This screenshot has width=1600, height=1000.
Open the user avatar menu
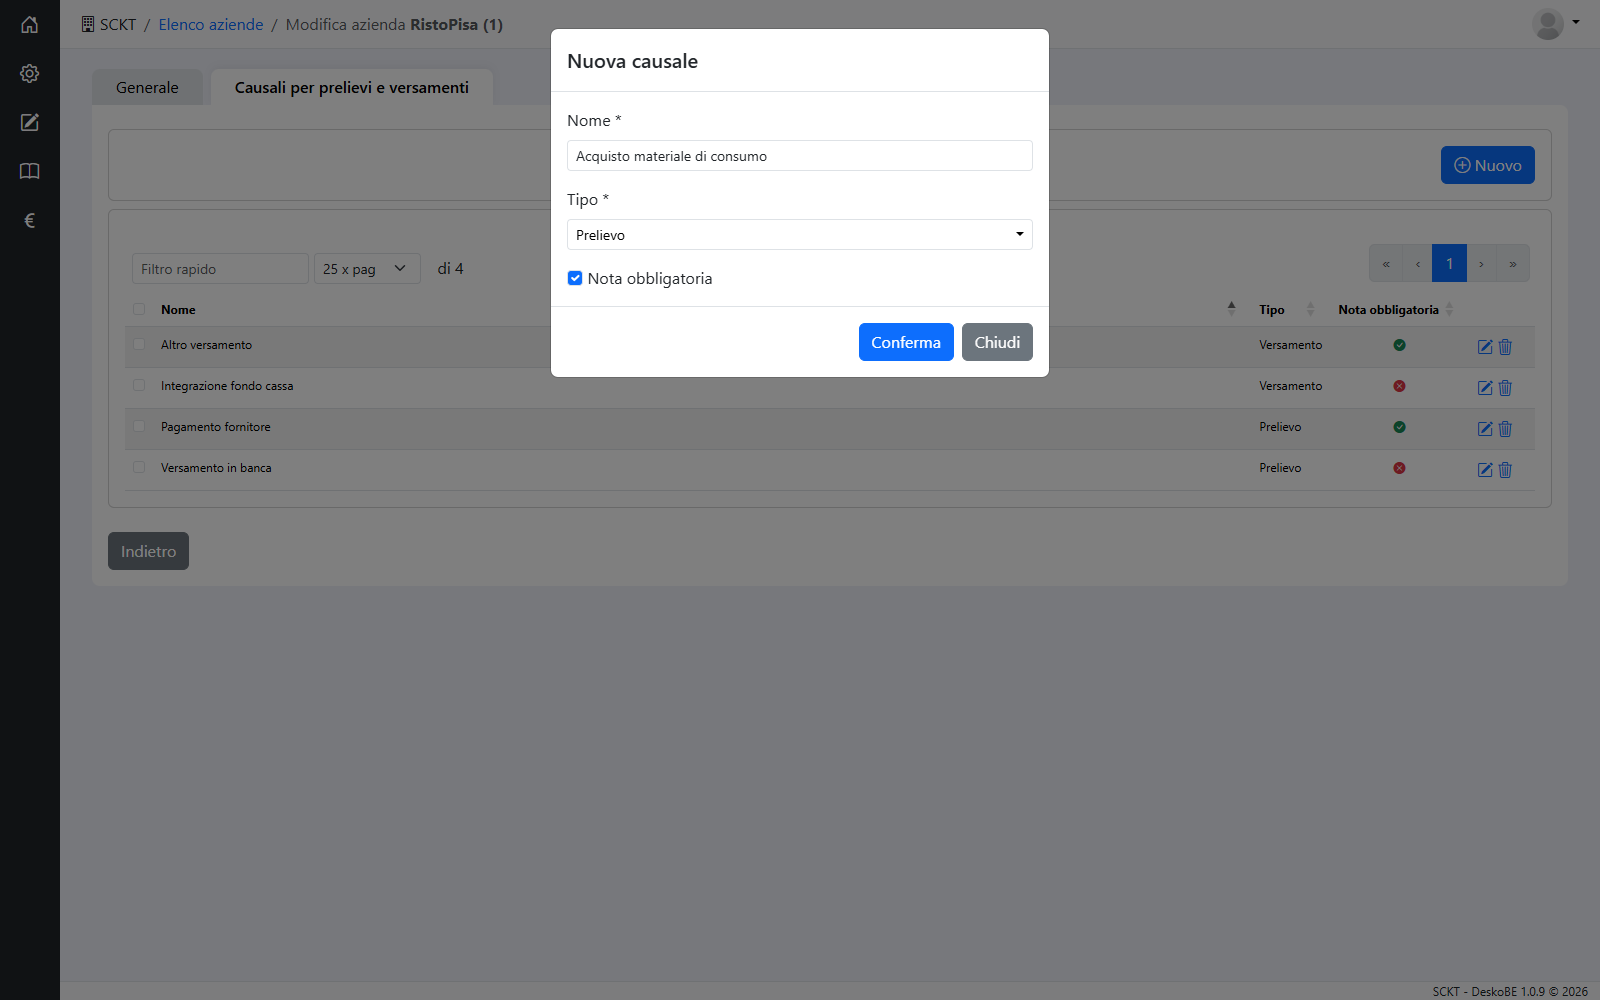(1555, 24)
